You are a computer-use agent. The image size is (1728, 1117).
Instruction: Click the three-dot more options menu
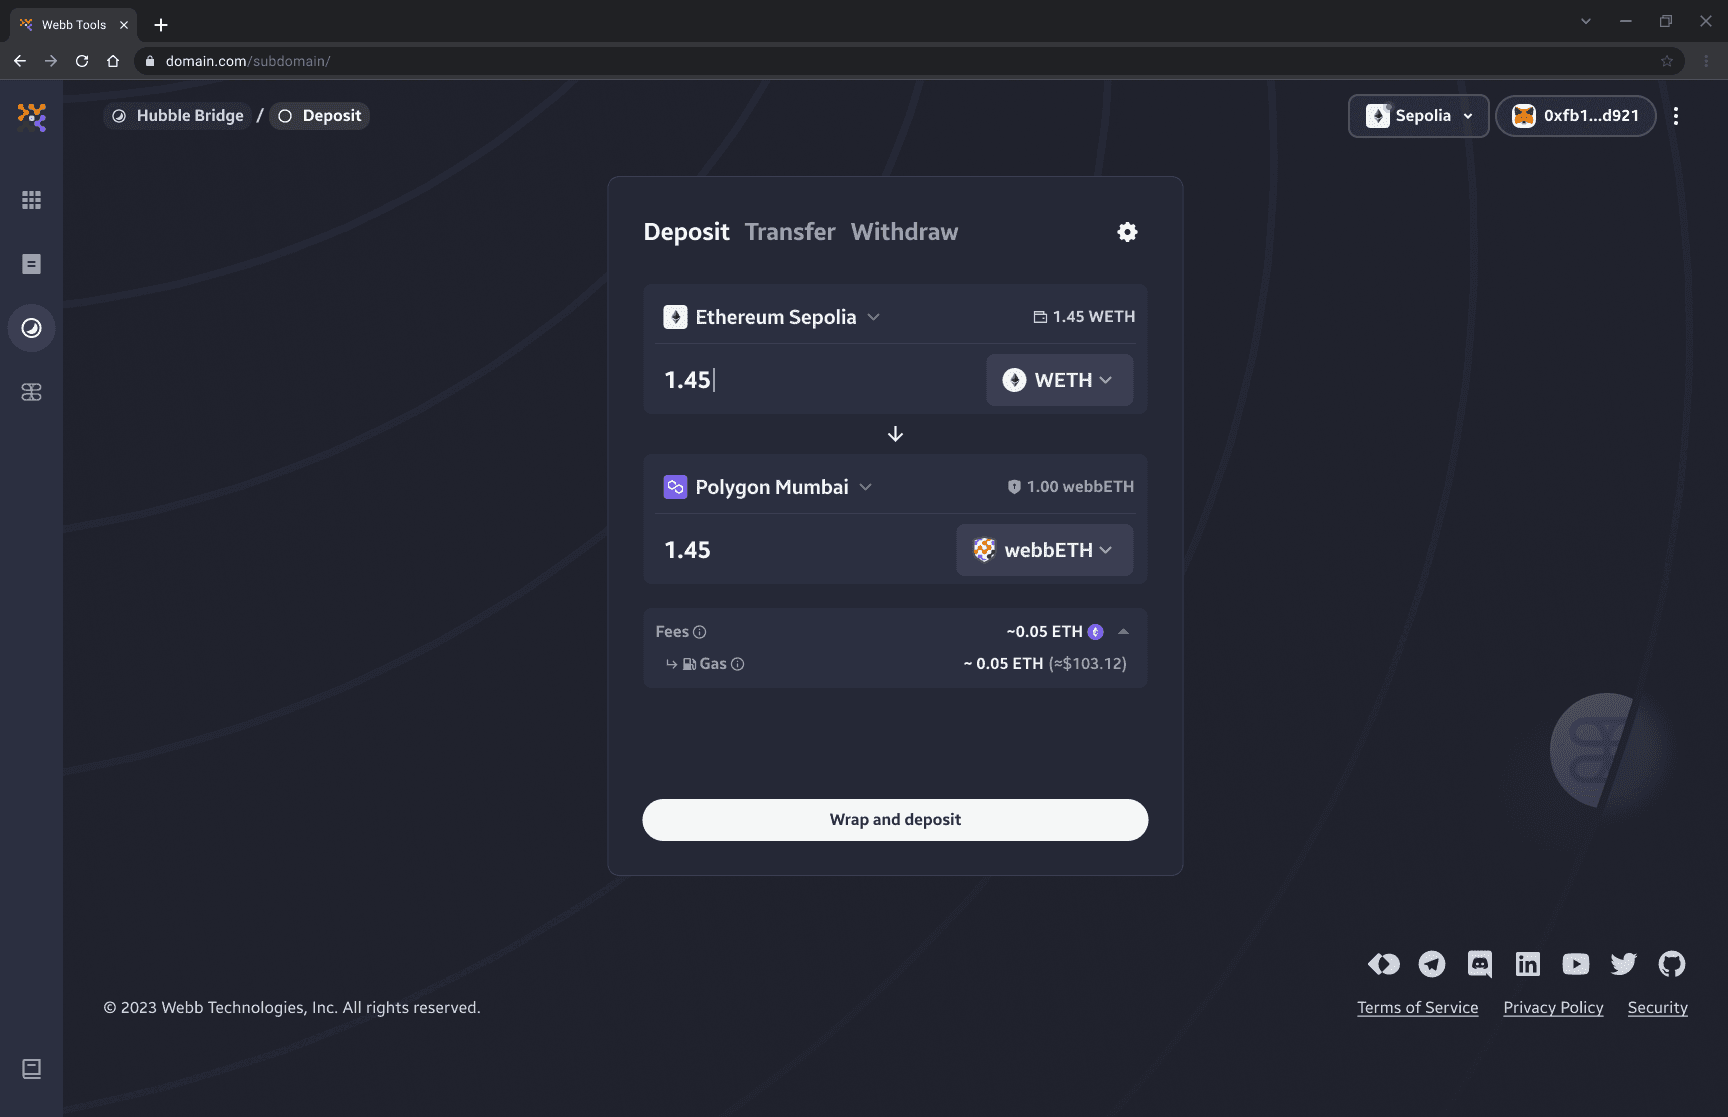coord(1676,116)
